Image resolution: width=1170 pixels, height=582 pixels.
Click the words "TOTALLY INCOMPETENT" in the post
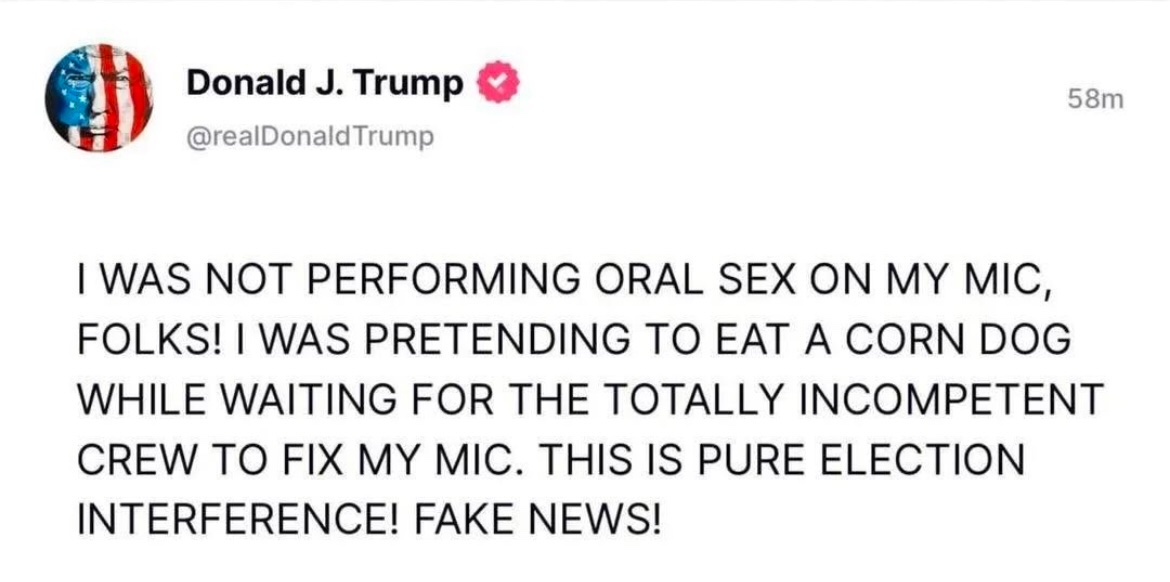pos(859,400)
